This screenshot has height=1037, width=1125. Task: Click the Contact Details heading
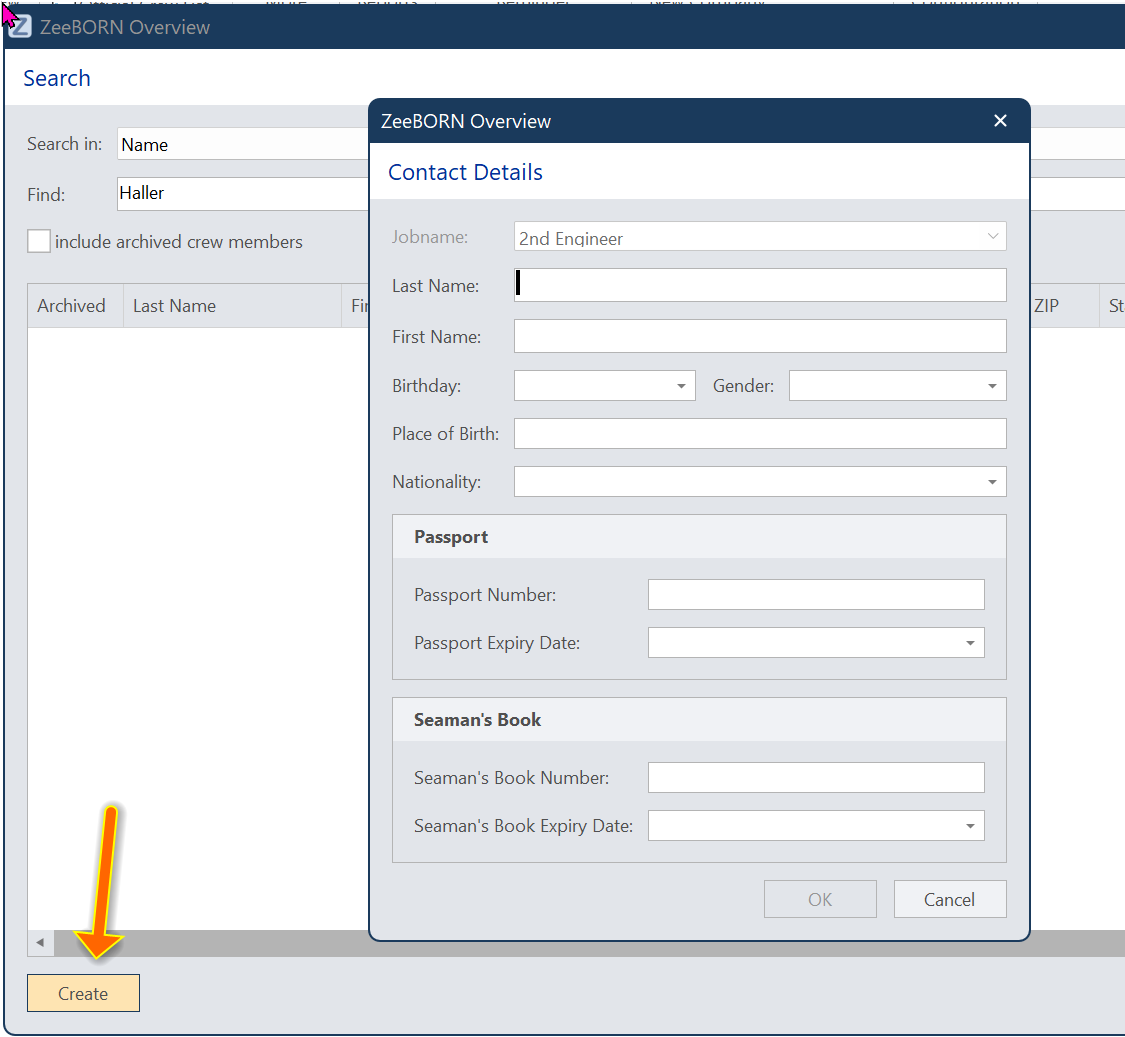465,172
